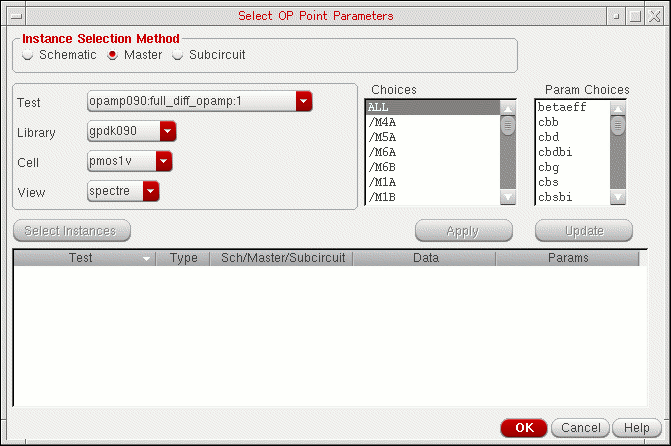Viewport: 671px width, 446px height.
Task: Click the Param Choices scrollbar thumb
Action: (x=618, y=125)
